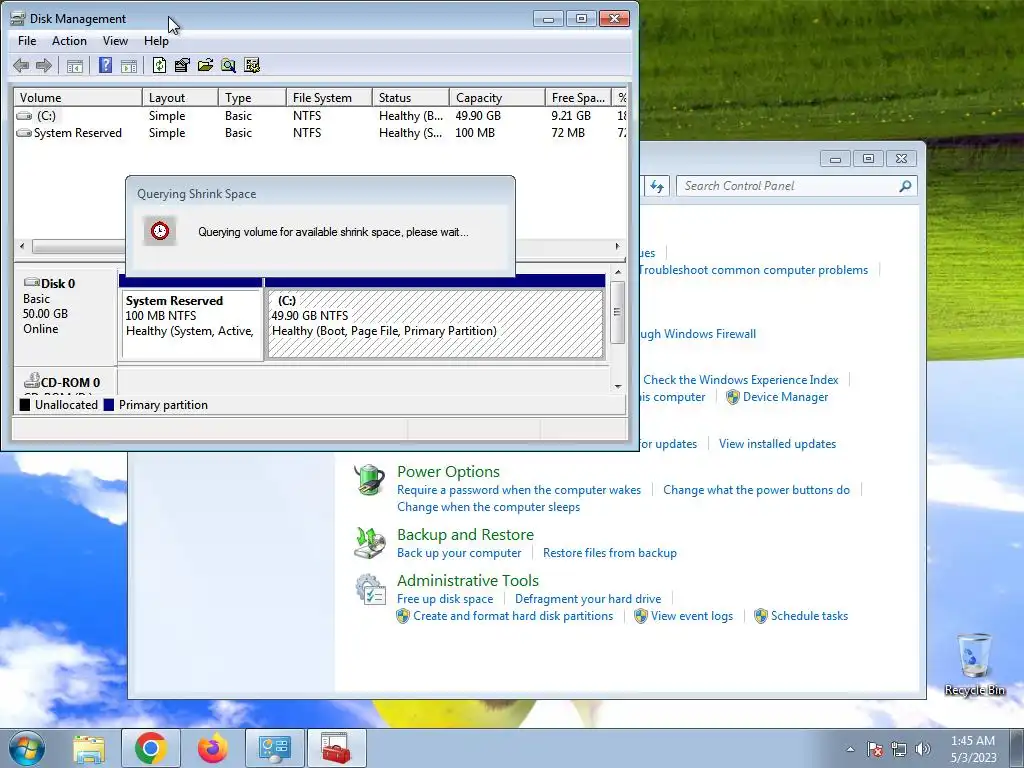Open the View menu
The width and height of the screenshot is (1024, 768).
tap(115, 40)
